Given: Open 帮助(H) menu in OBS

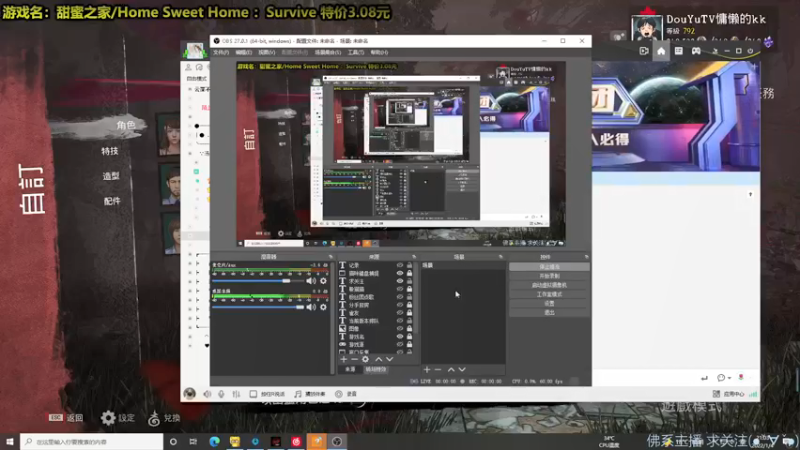Looking at the screenshot, I should click(379, 52).
